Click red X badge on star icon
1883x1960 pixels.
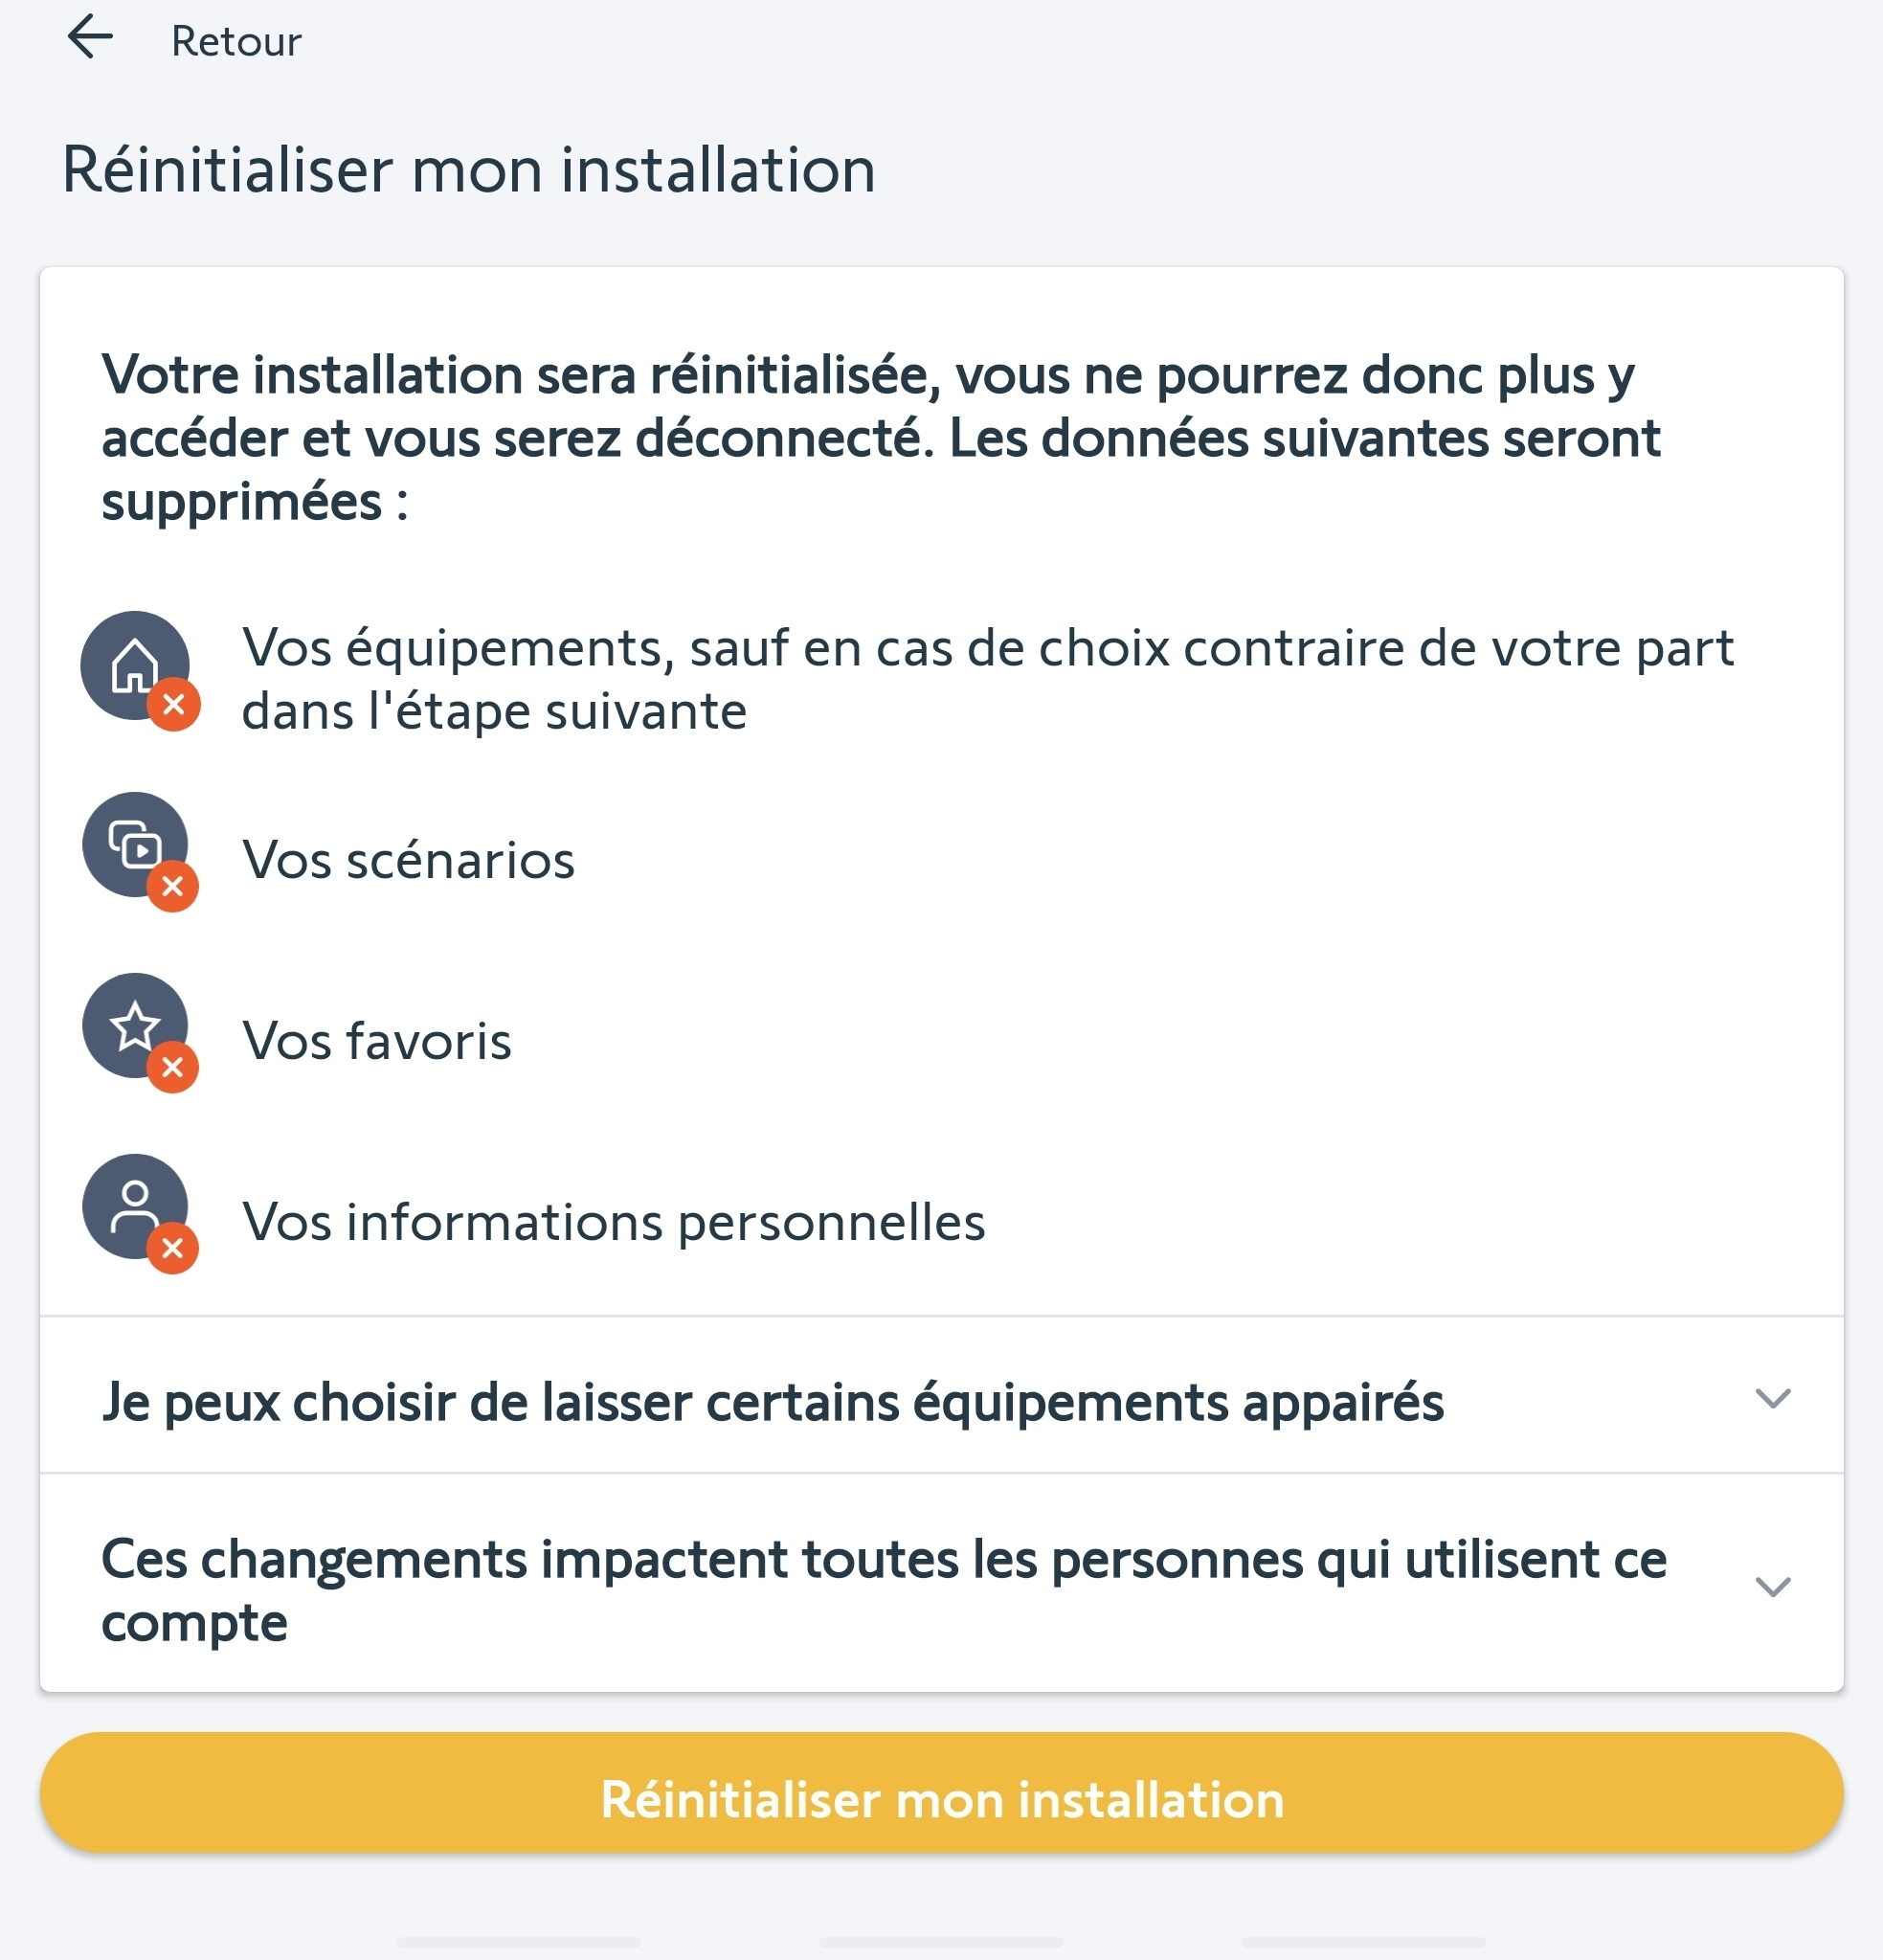[x=173, y=1067]
